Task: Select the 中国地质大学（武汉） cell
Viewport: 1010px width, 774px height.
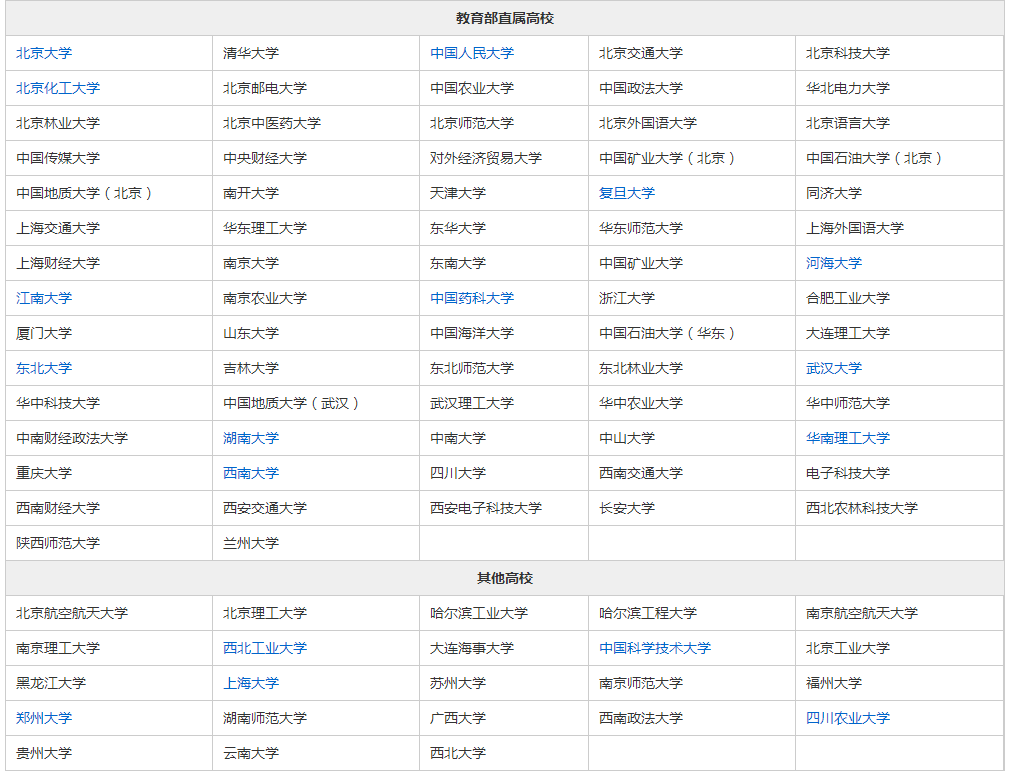Action: click(316, 403)
